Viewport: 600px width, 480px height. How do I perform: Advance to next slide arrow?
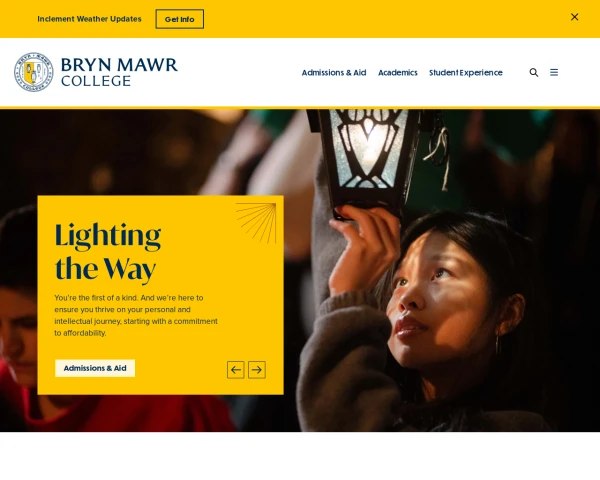pos(257,370)
